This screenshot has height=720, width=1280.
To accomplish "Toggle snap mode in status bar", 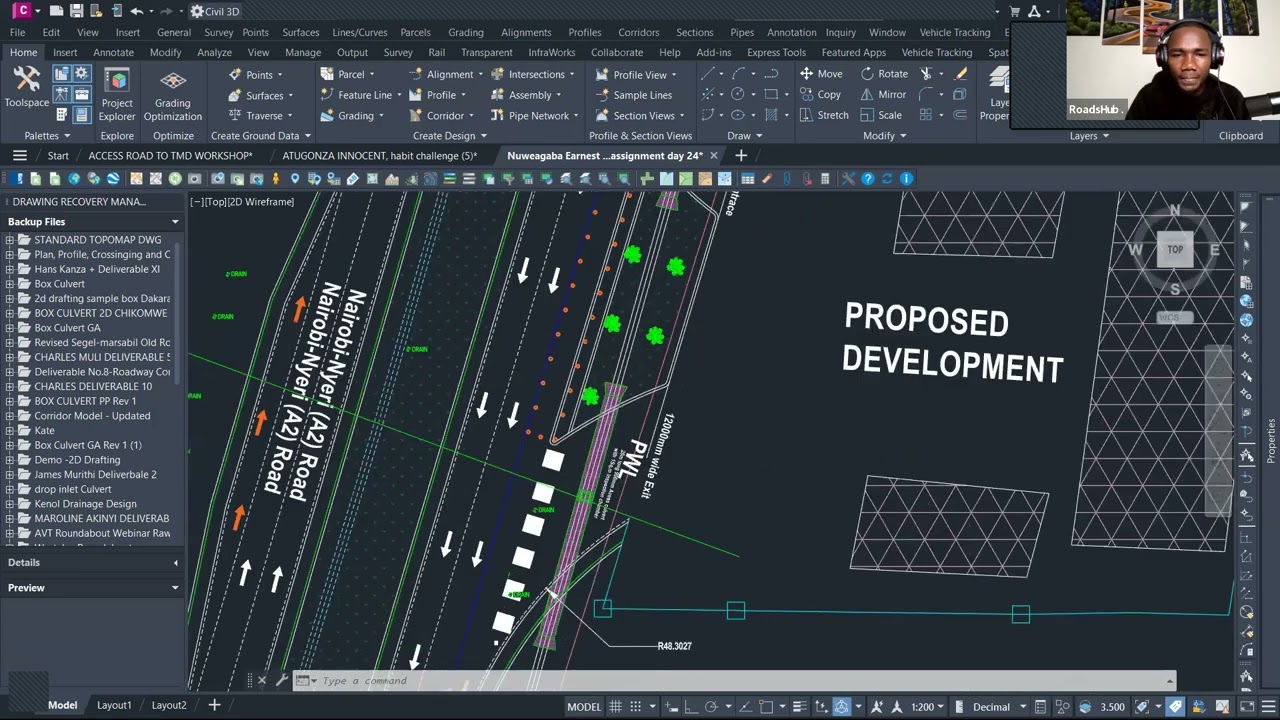I will 636,707.
